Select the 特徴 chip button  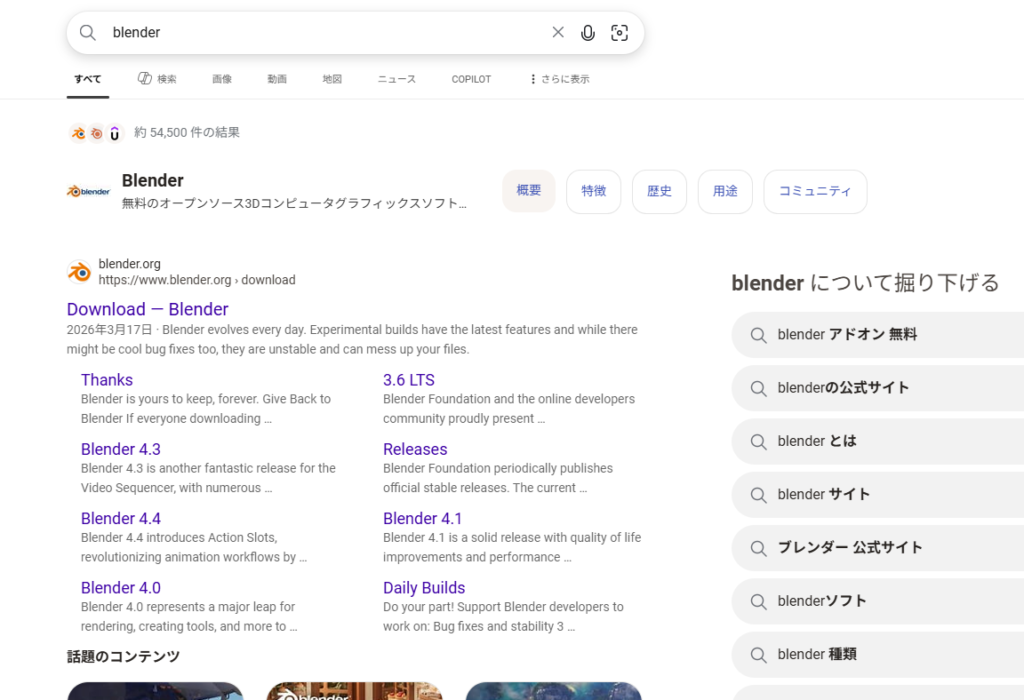pos(593,191)
